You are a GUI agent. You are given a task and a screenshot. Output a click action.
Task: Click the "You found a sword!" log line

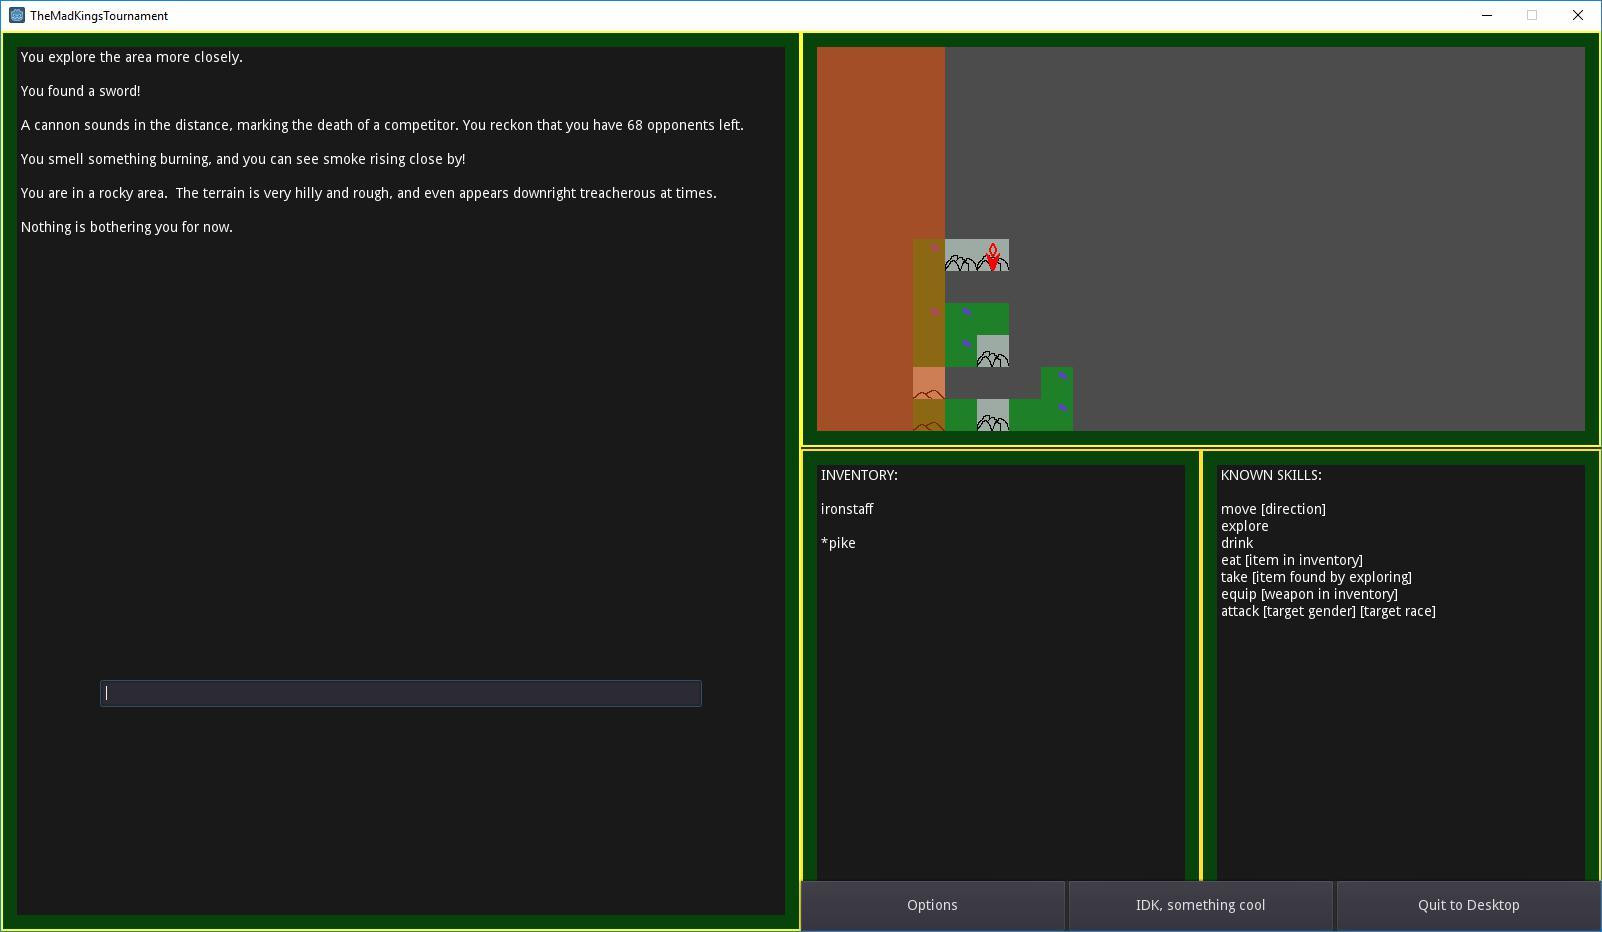point(81,91)
